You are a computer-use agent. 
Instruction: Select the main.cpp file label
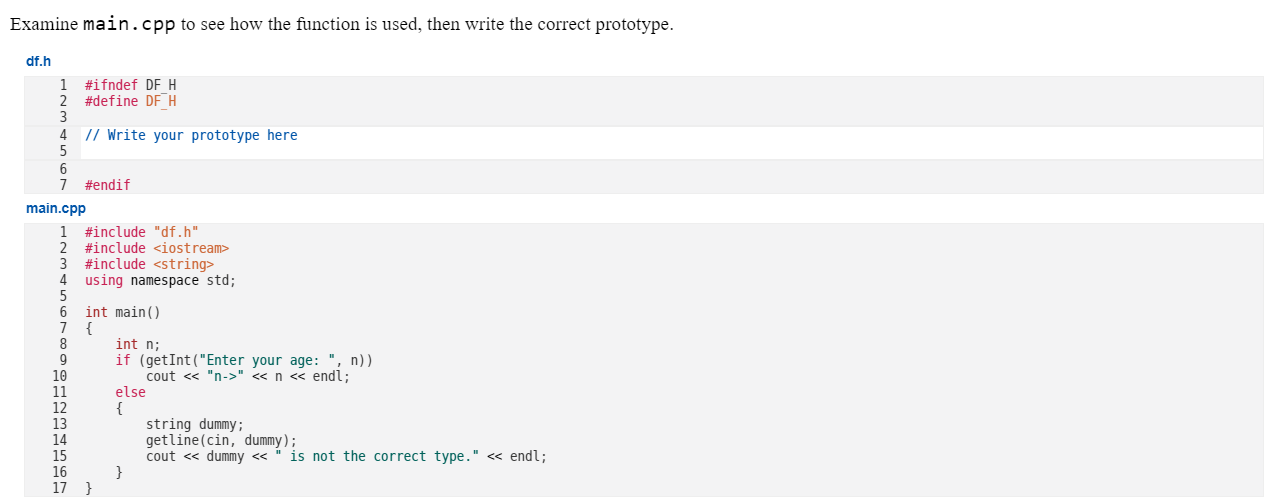56,208
